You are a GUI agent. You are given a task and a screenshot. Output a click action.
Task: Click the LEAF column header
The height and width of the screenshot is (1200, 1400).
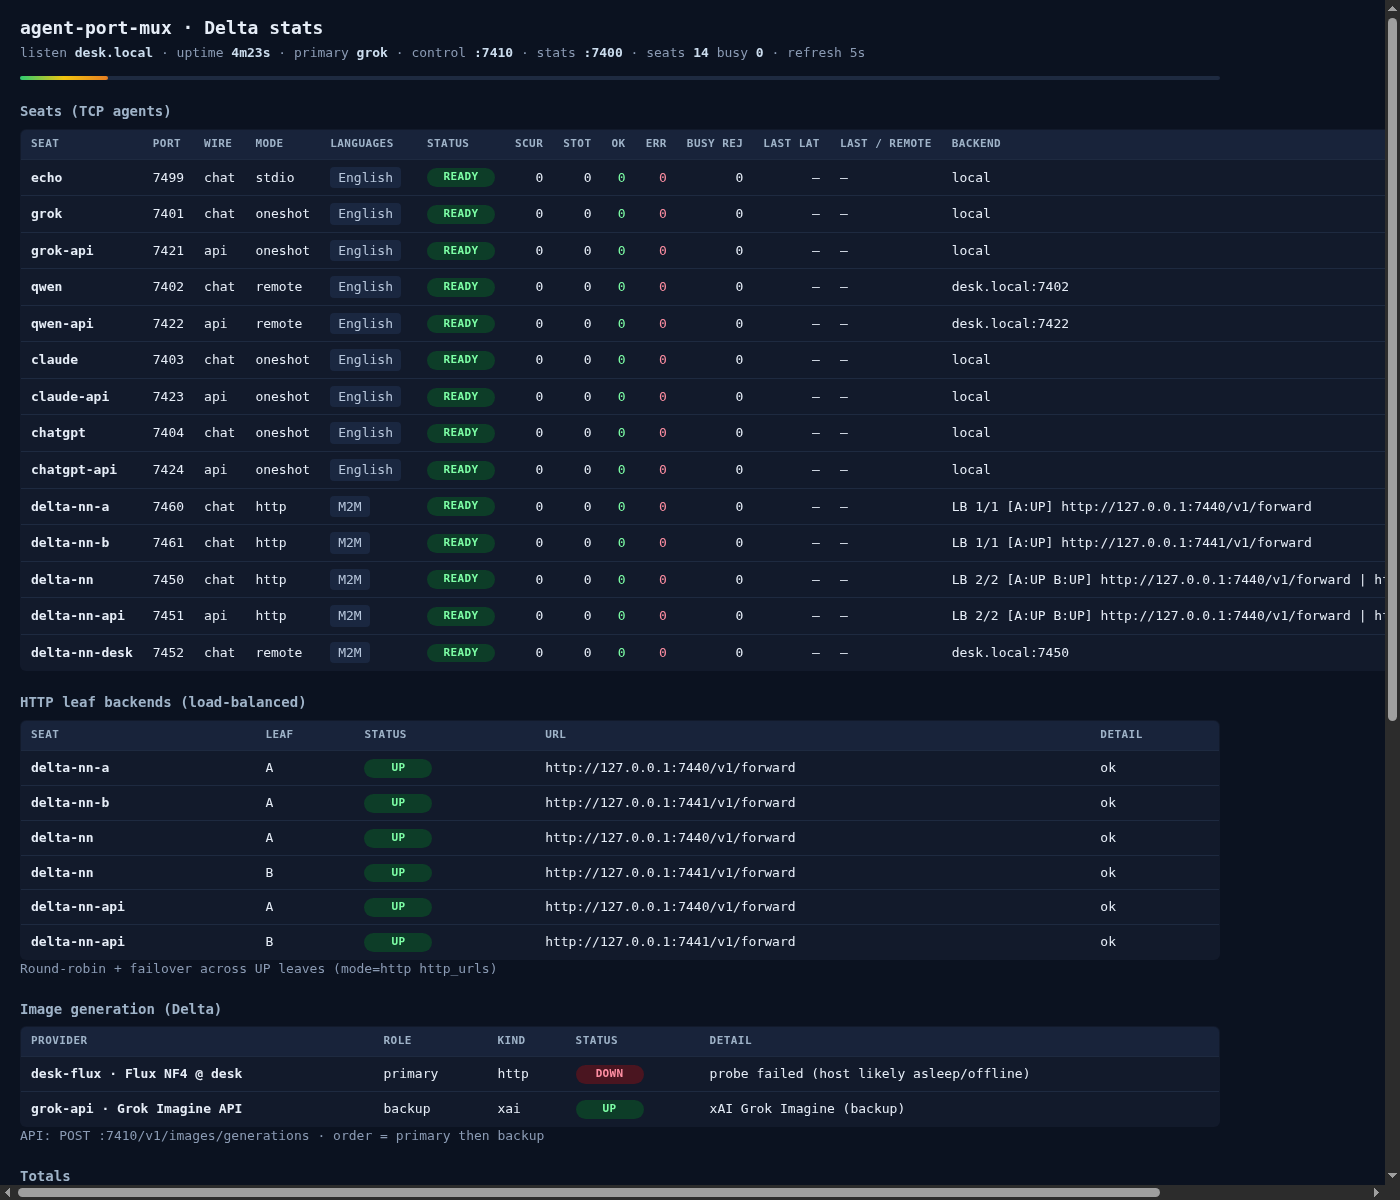[x=279, y=734]
